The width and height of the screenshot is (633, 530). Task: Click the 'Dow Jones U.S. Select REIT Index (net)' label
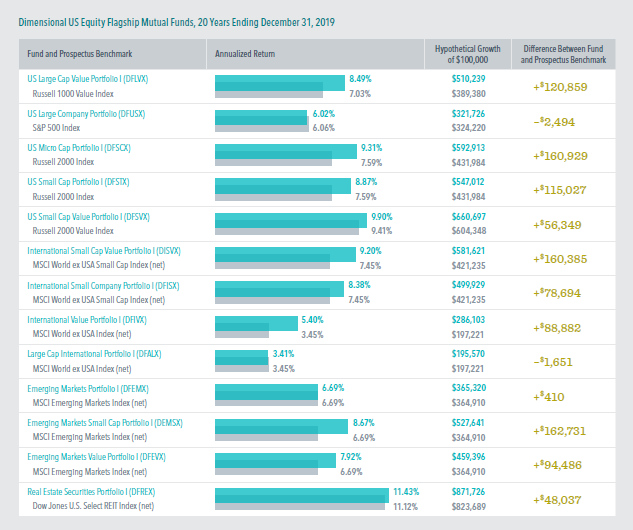pyautogui.click(x=93, y=506)
